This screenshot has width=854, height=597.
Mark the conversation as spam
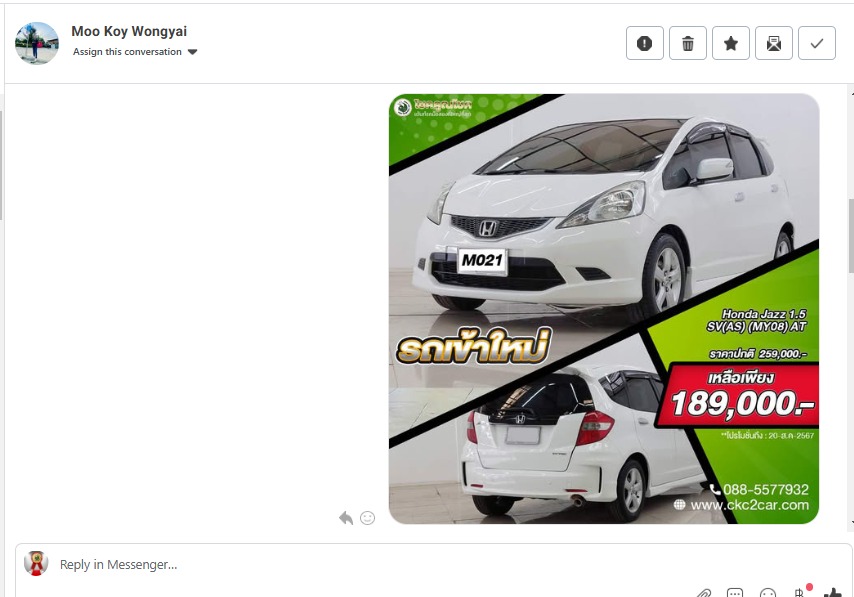(x=644, y=43)
